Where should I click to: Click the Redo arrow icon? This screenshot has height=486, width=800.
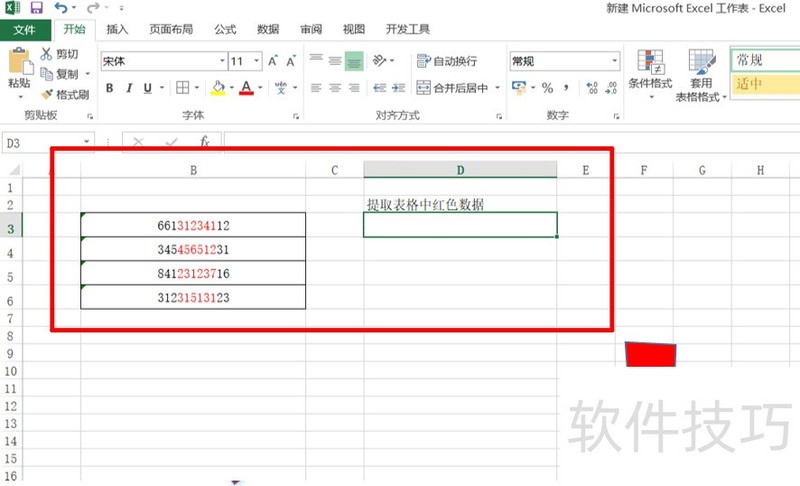(x=93, y=8)
